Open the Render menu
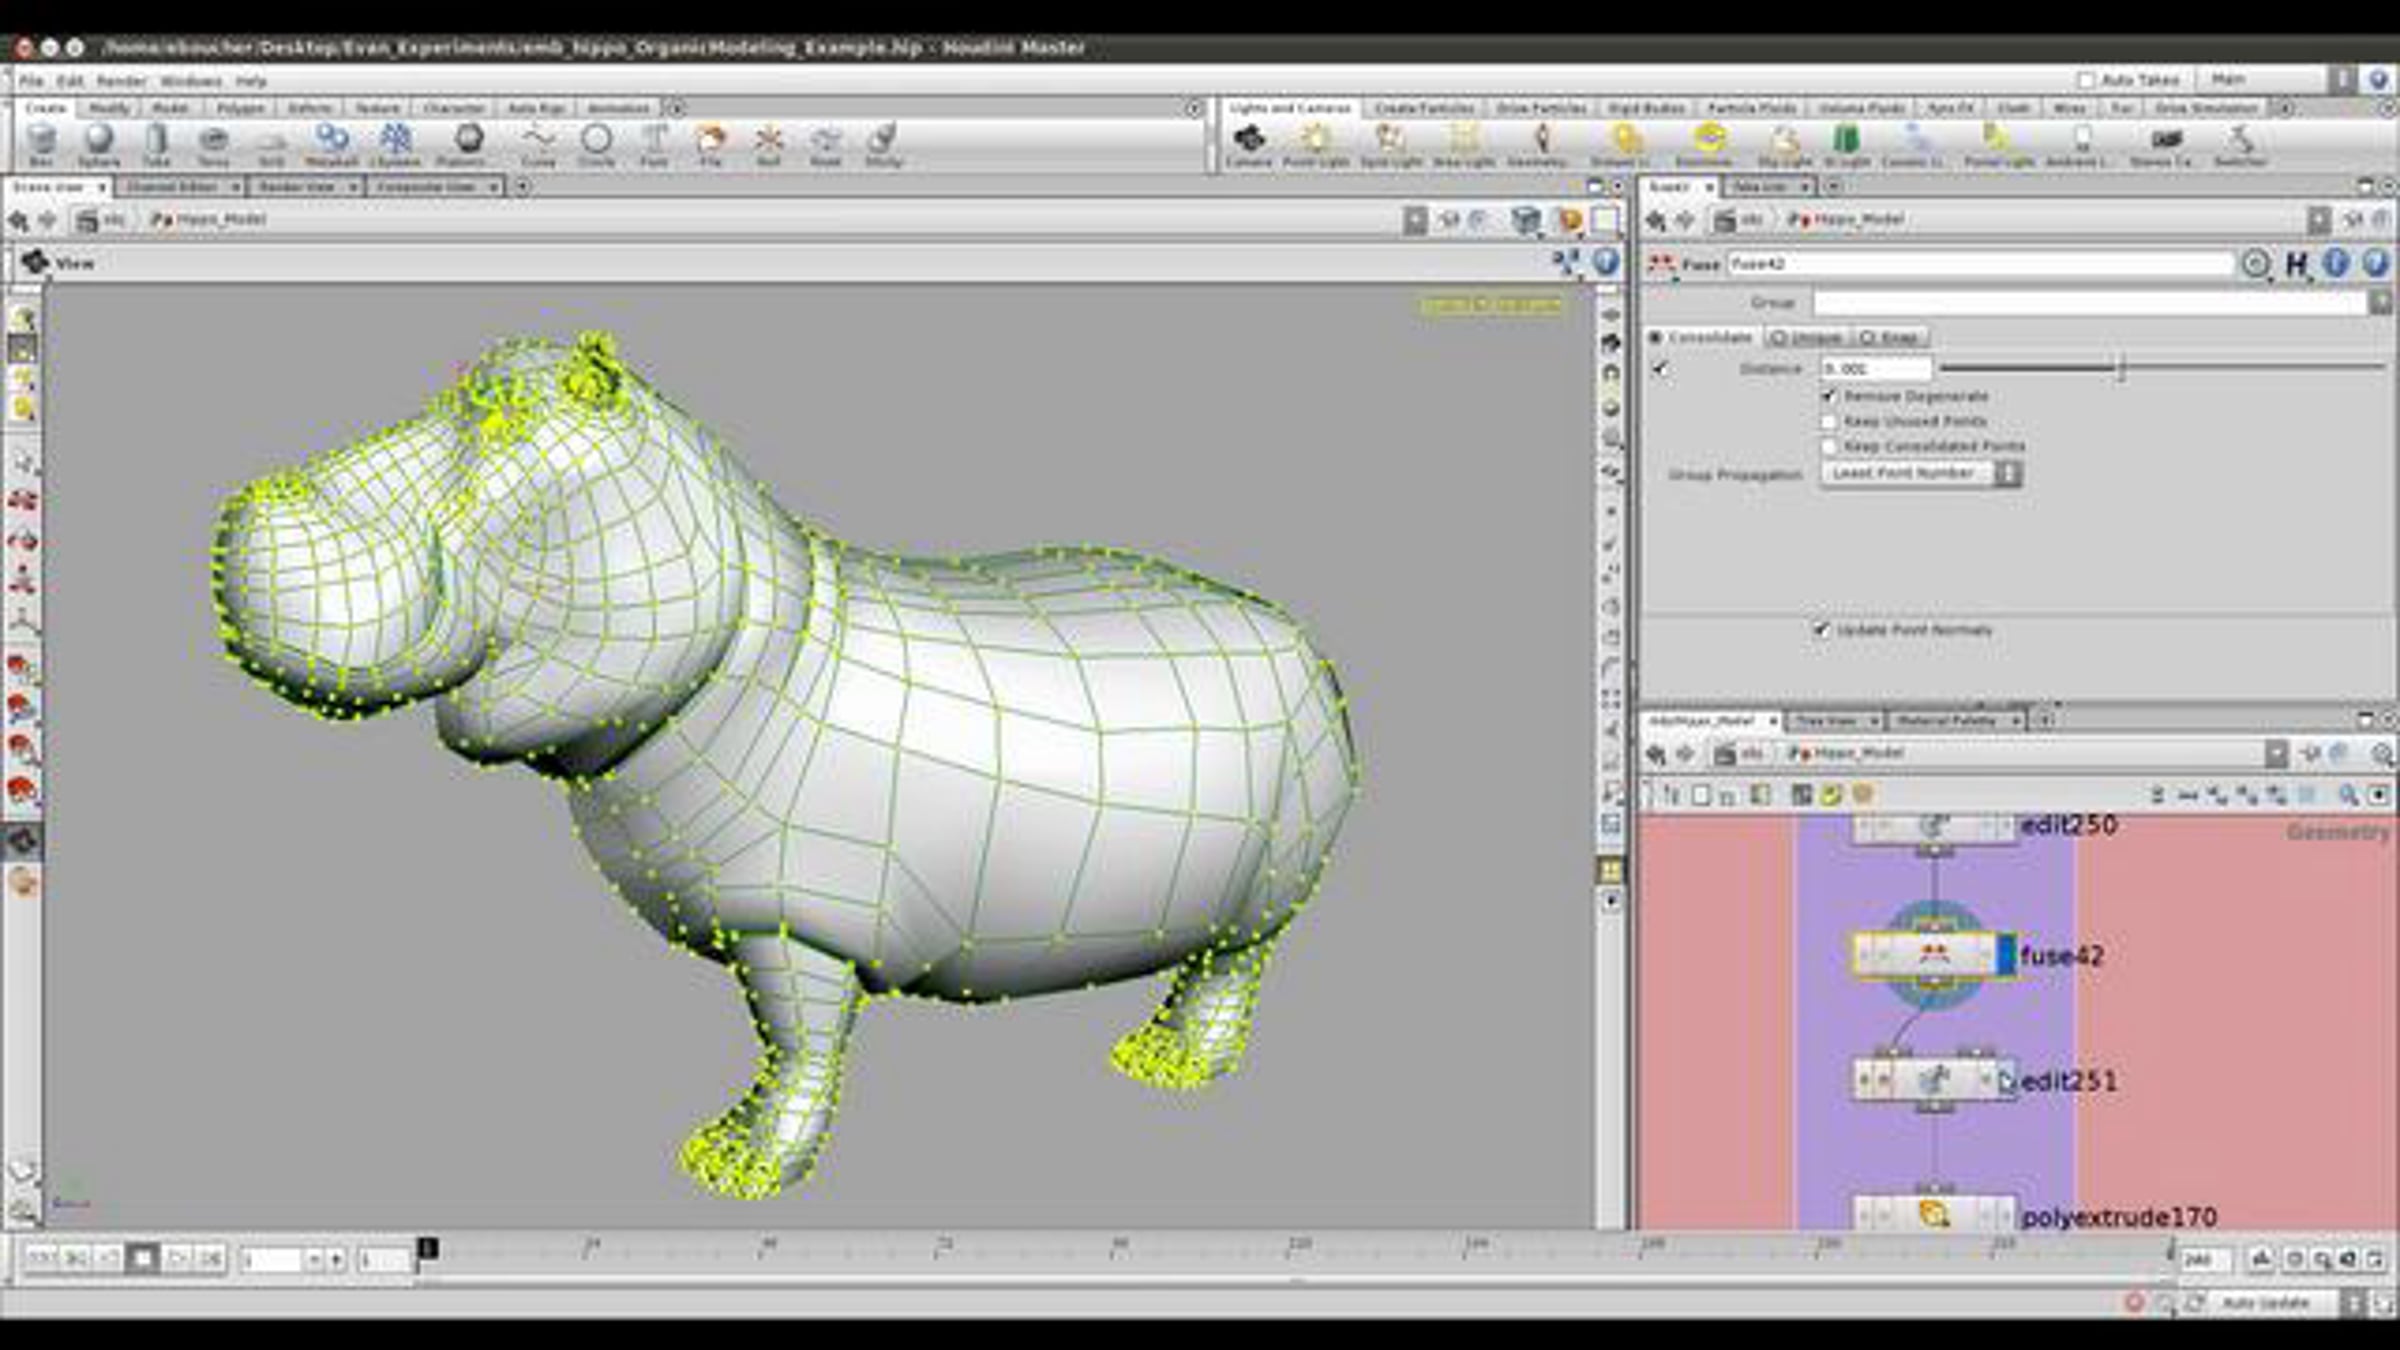This screenshot has width=2400, height=1350. tap(121, 81)
